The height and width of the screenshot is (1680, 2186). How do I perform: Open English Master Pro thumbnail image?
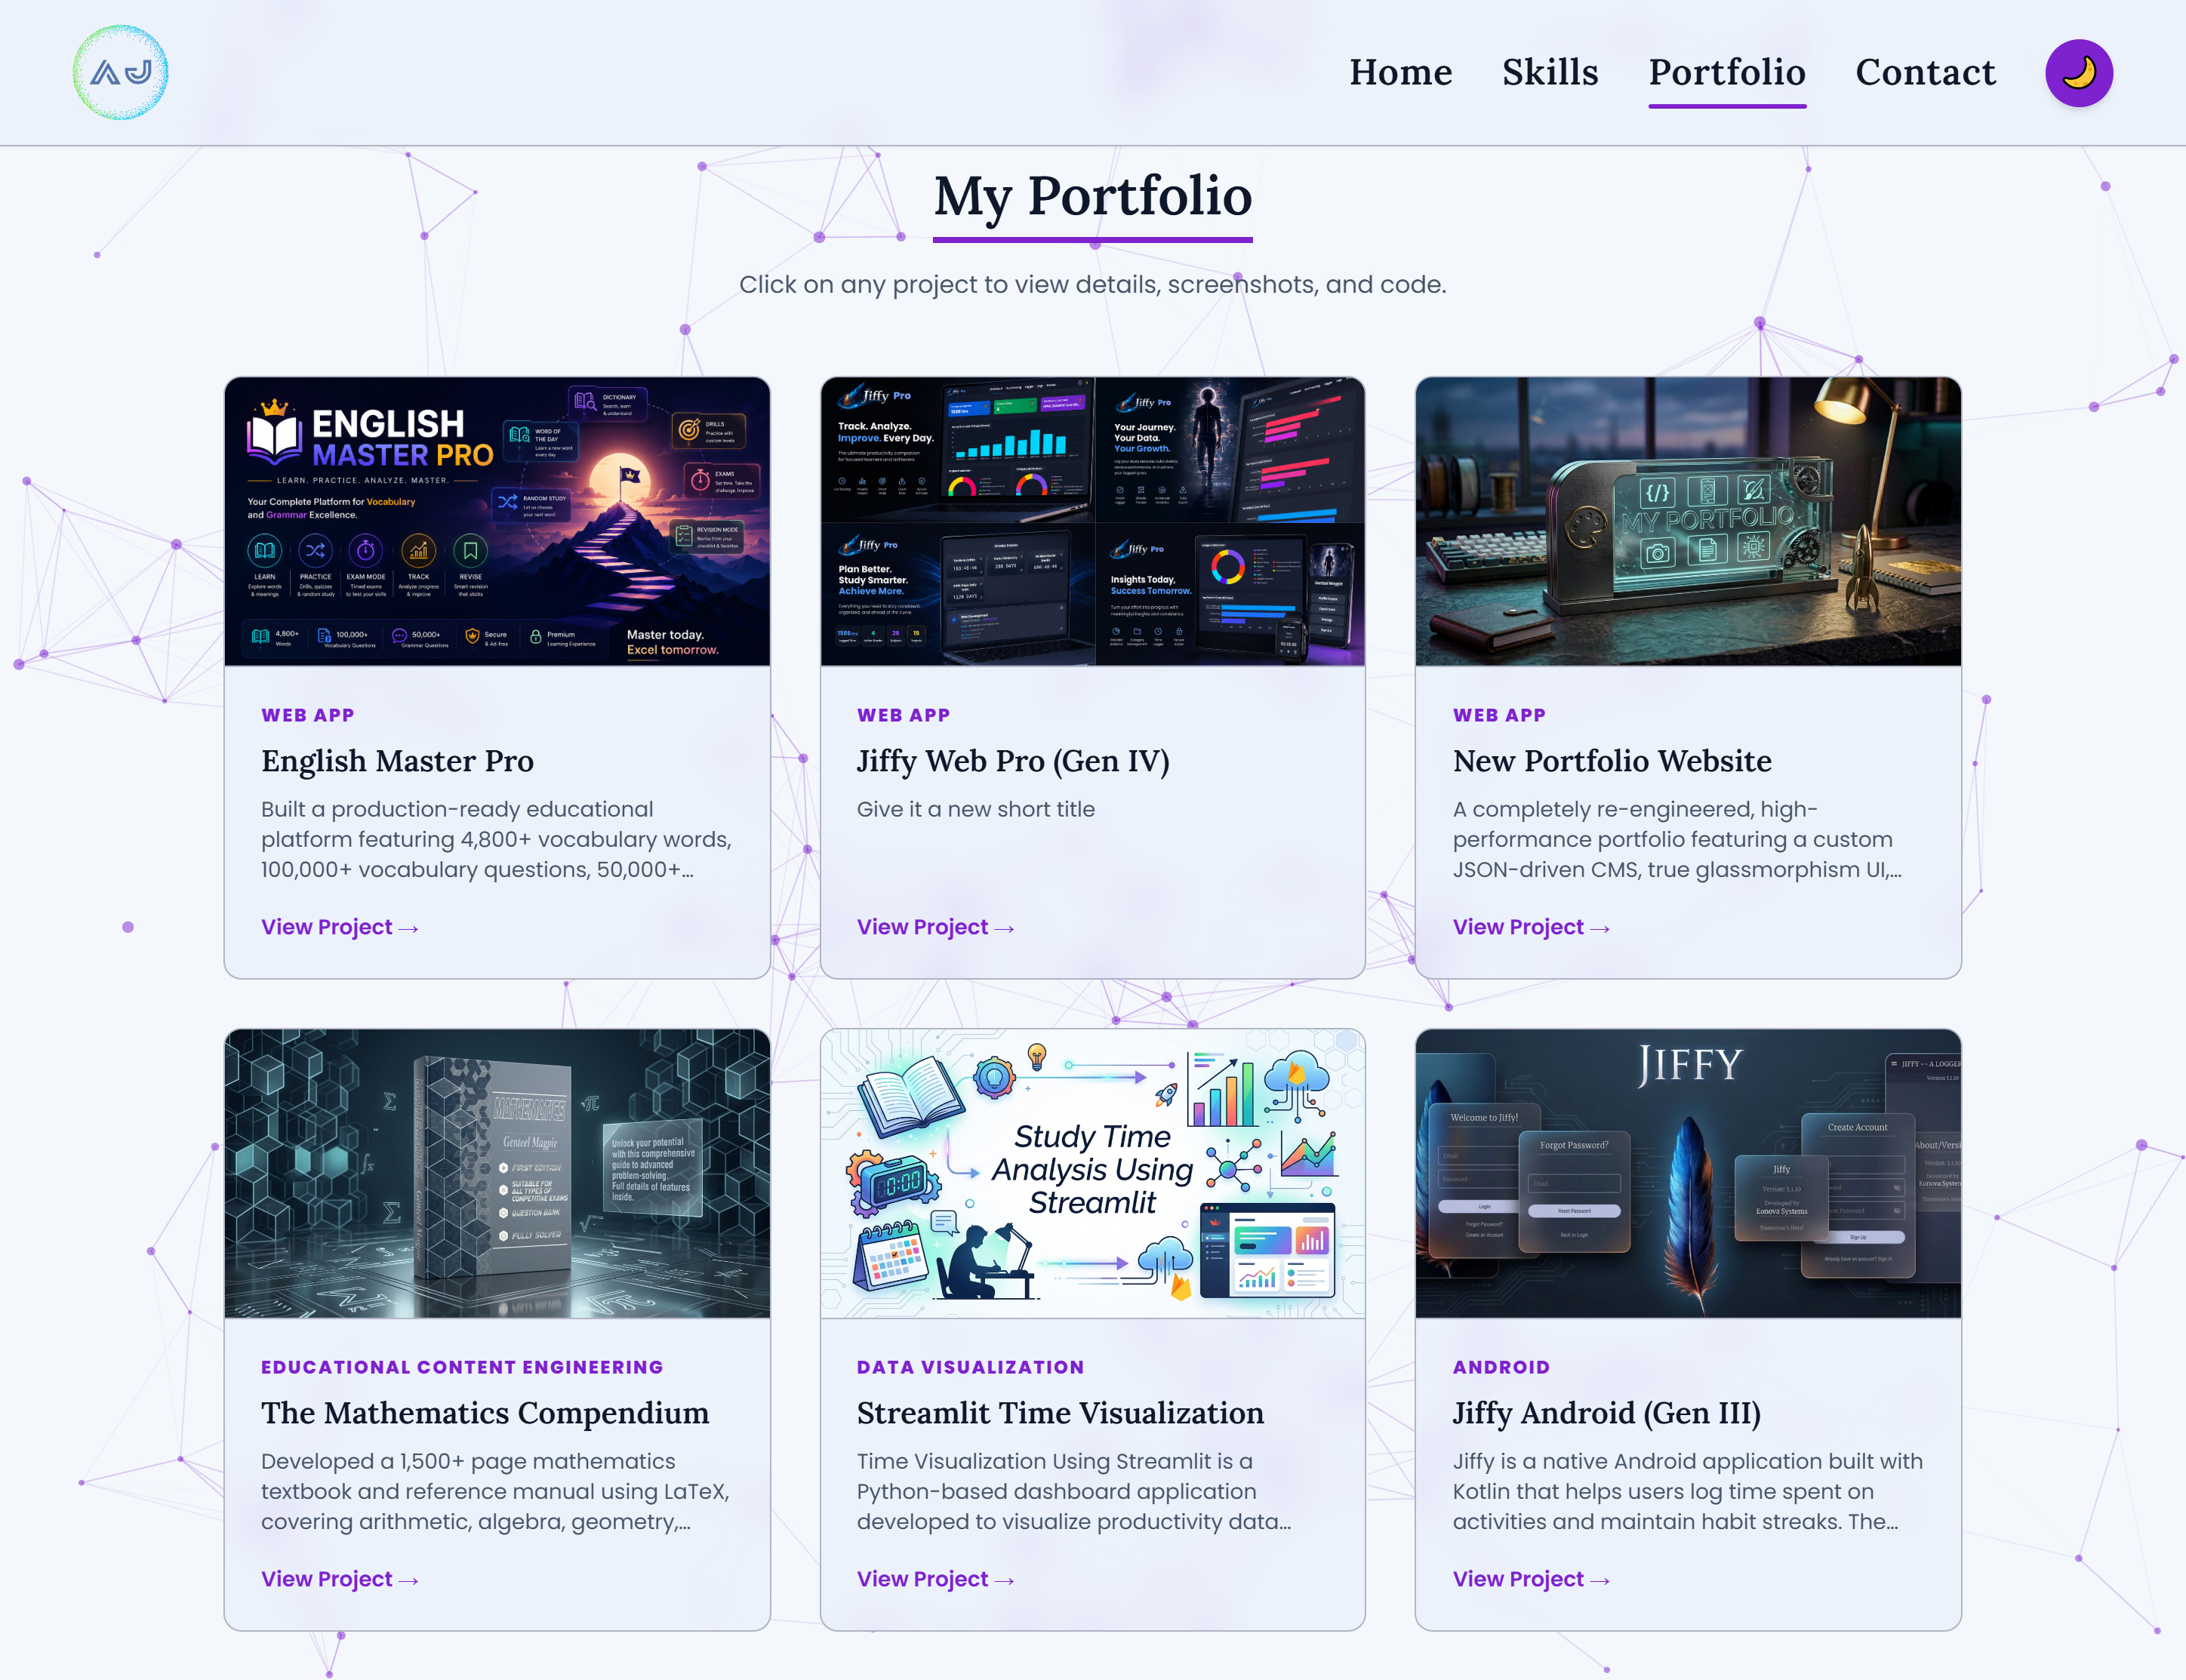pyautogui.click(x=497, y=521)
